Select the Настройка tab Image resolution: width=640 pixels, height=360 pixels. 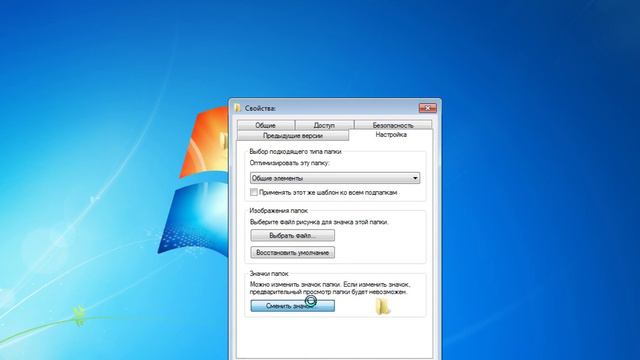(391, 135)
